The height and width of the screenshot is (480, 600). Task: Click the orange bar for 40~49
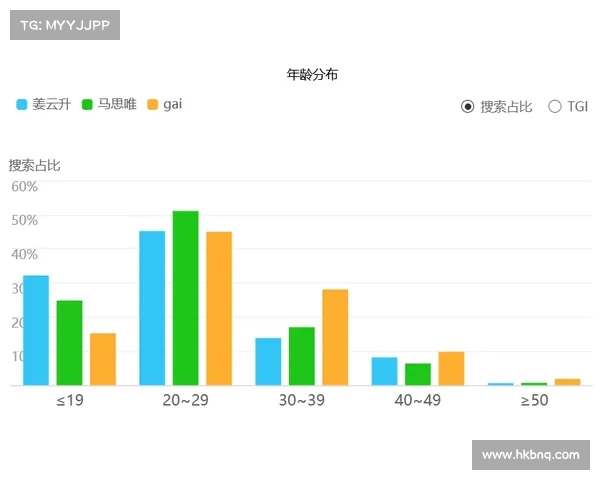[452, 369]
